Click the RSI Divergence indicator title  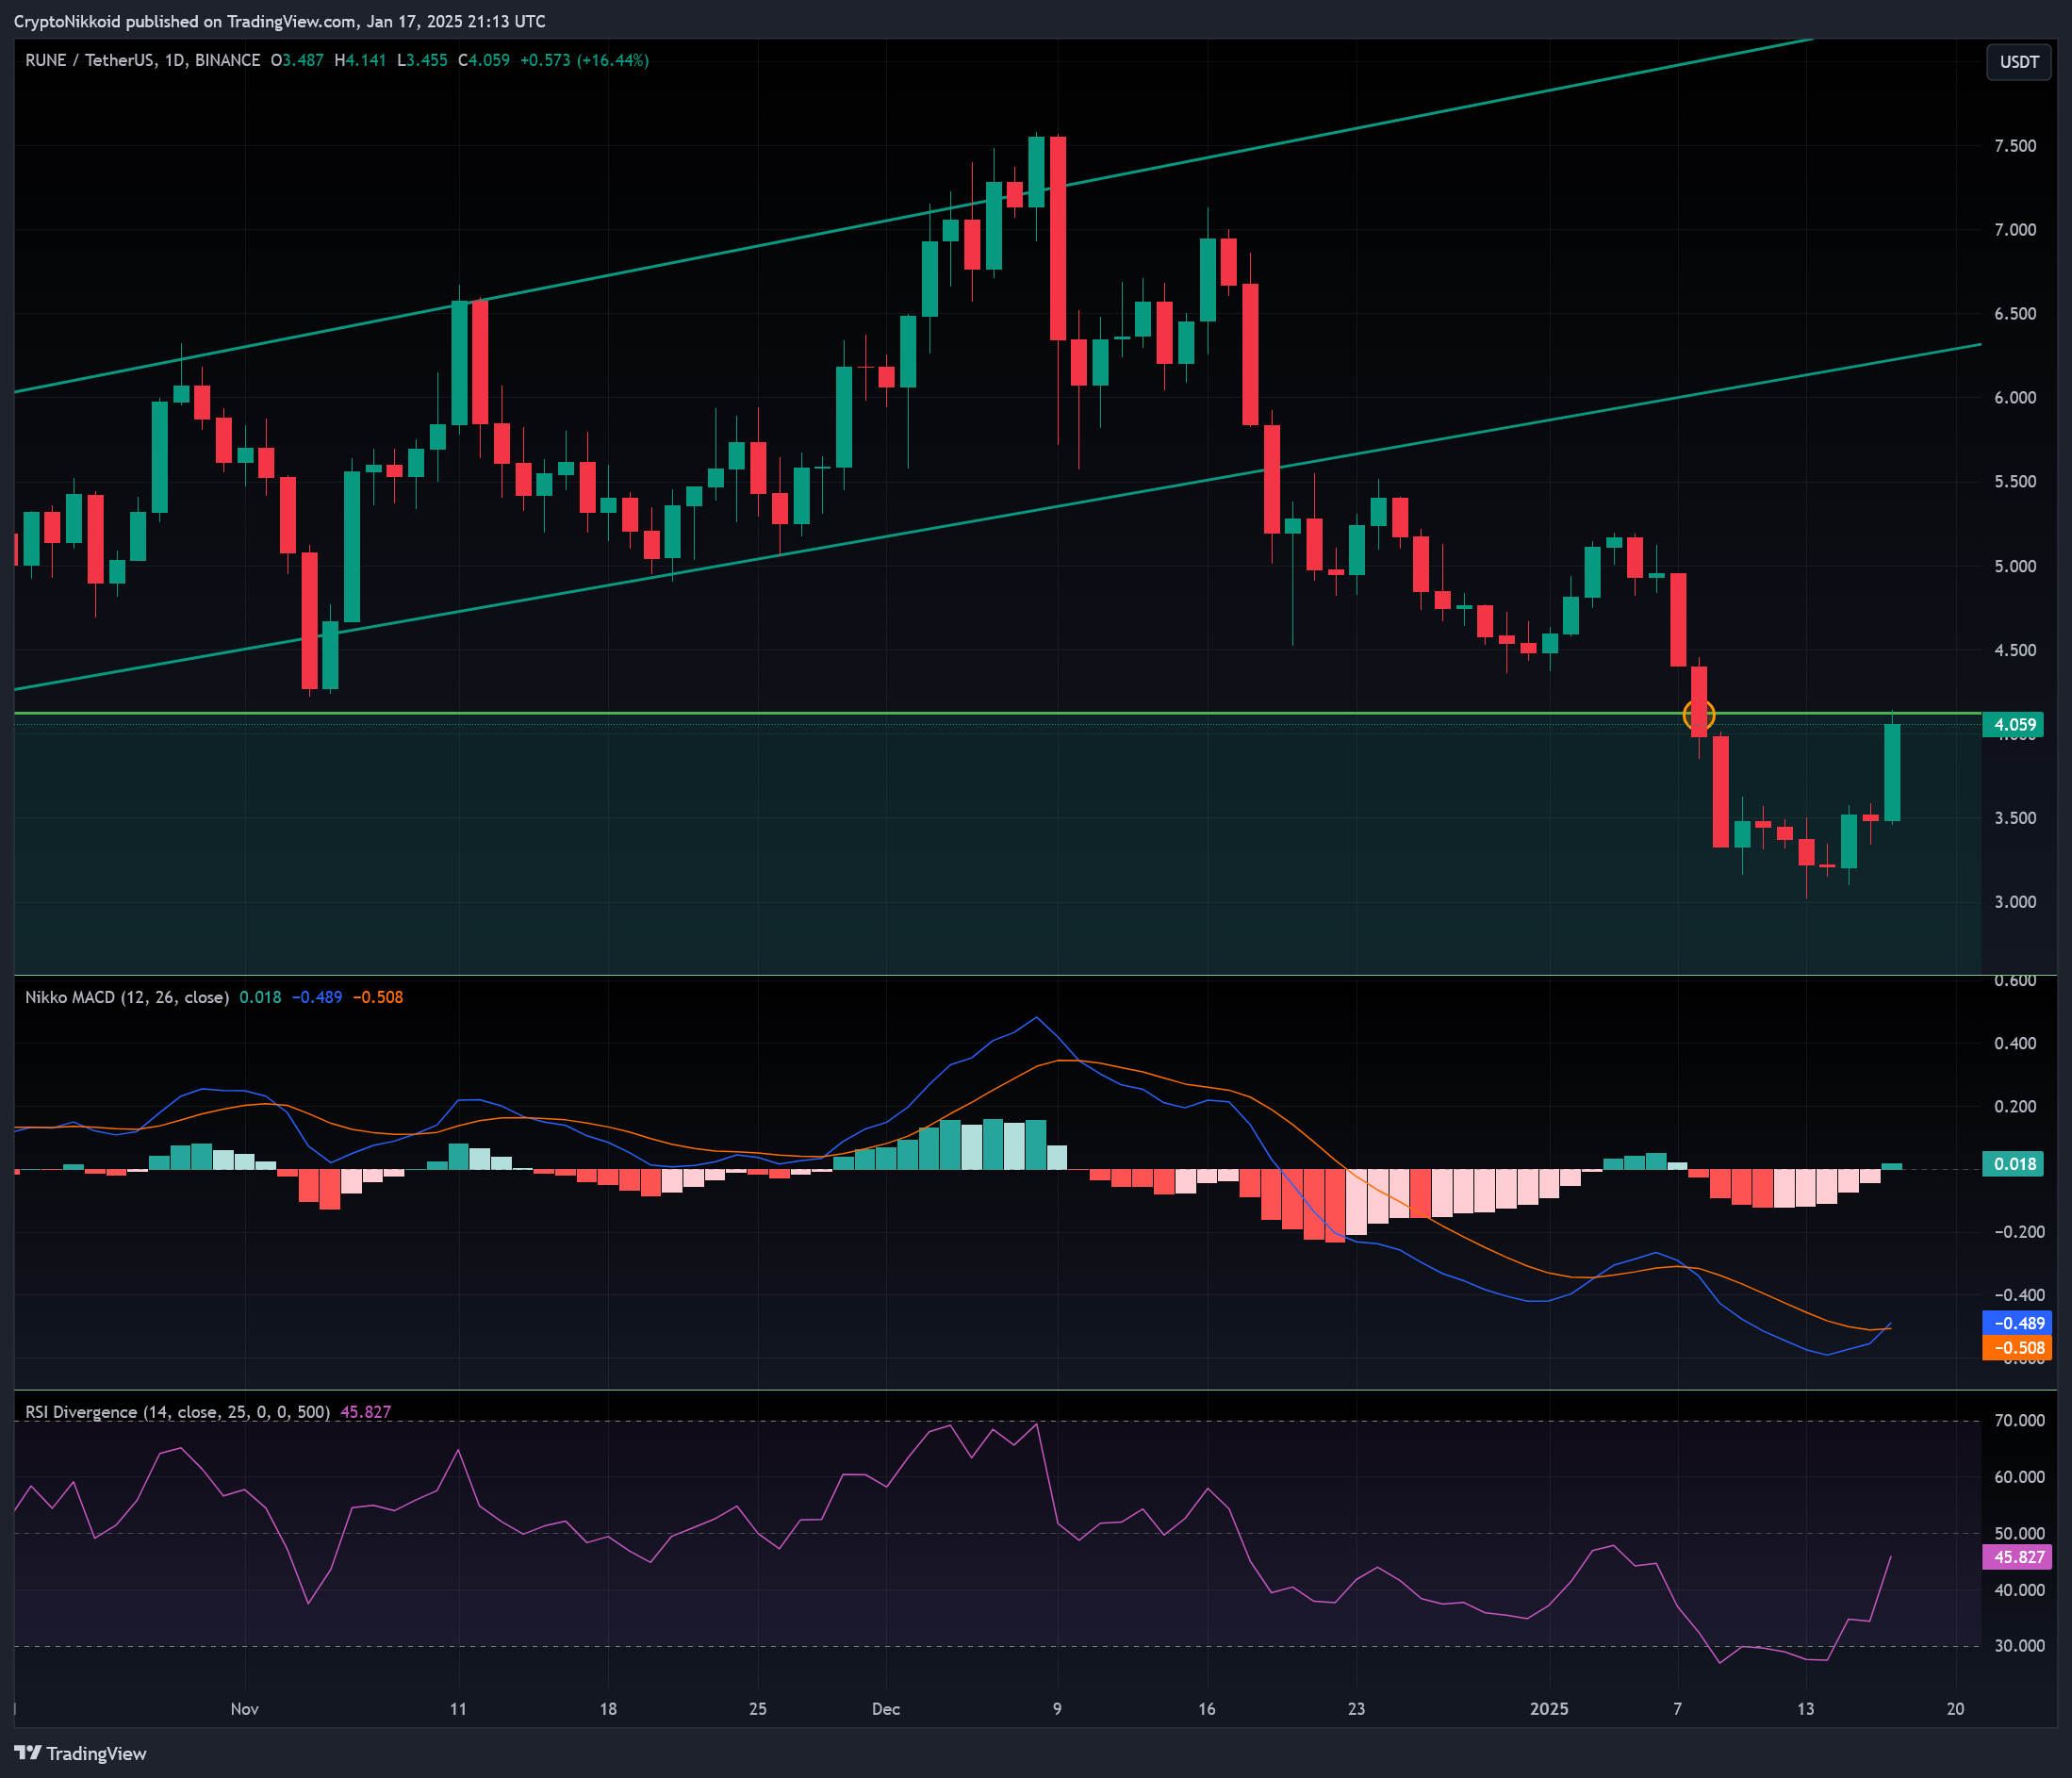[177, 1413]
